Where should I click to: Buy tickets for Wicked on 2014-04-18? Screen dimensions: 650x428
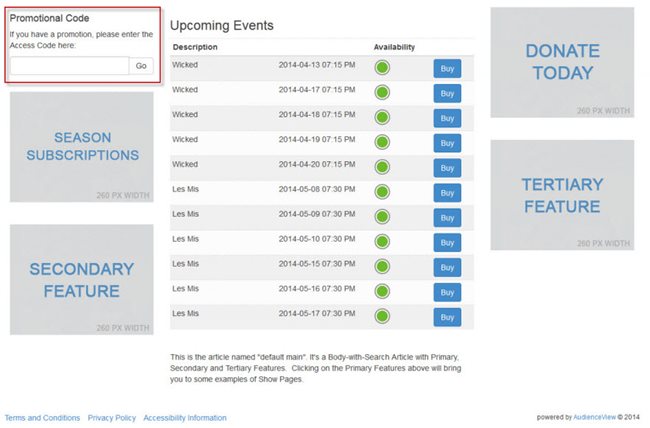coord(447,118)
